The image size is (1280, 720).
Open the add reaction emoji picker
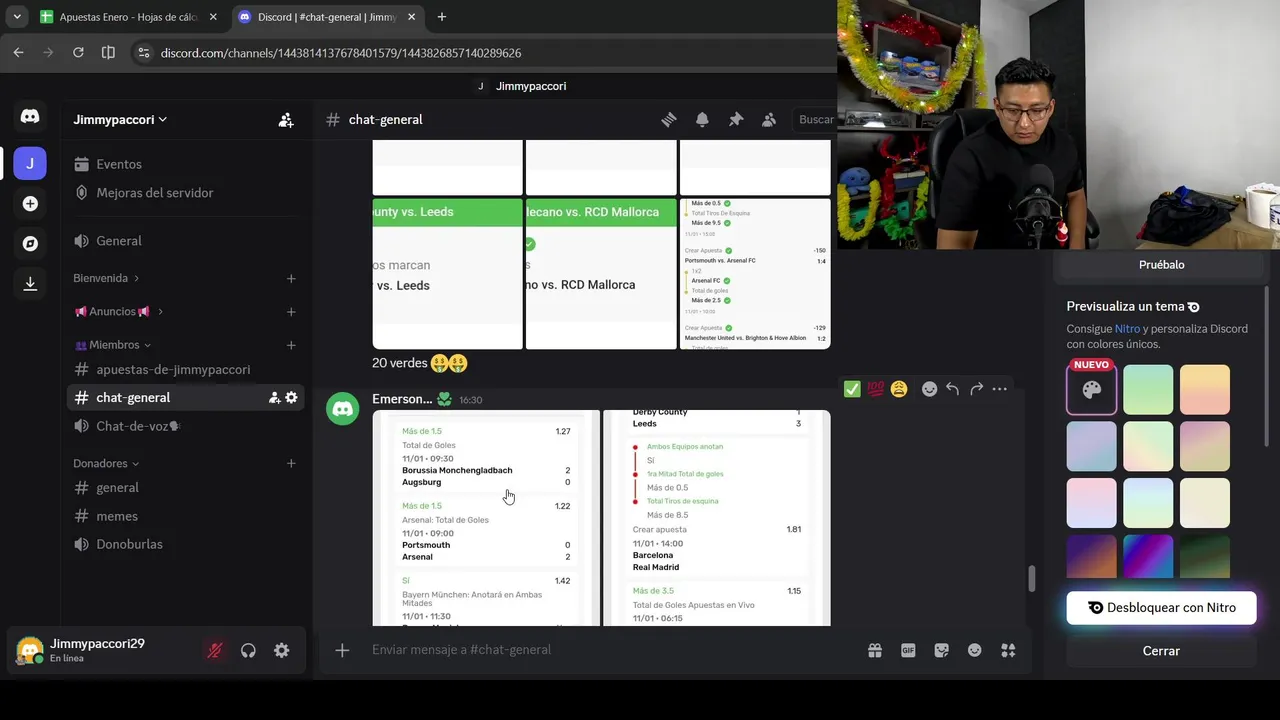[929, 389]
